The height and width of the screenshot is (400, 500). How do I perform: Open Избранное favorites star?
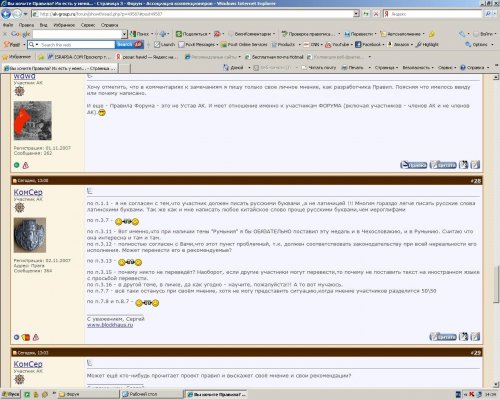click(5, 57)
